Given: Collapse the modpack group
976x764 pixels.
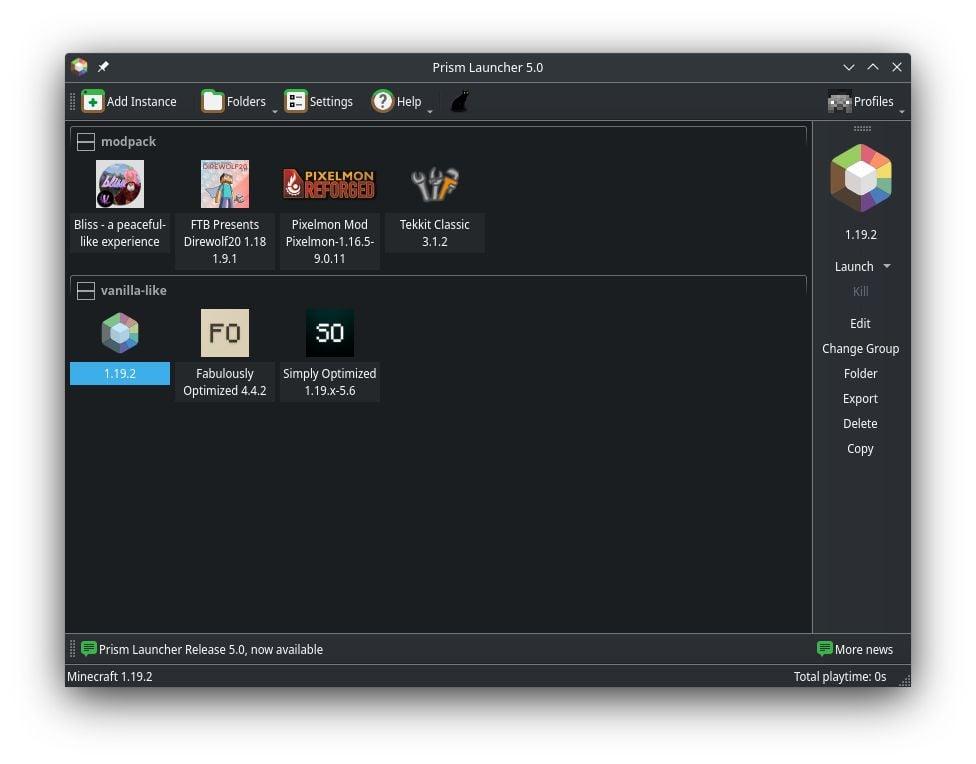Looking at the screenshot, I should [x=85, y=142].
